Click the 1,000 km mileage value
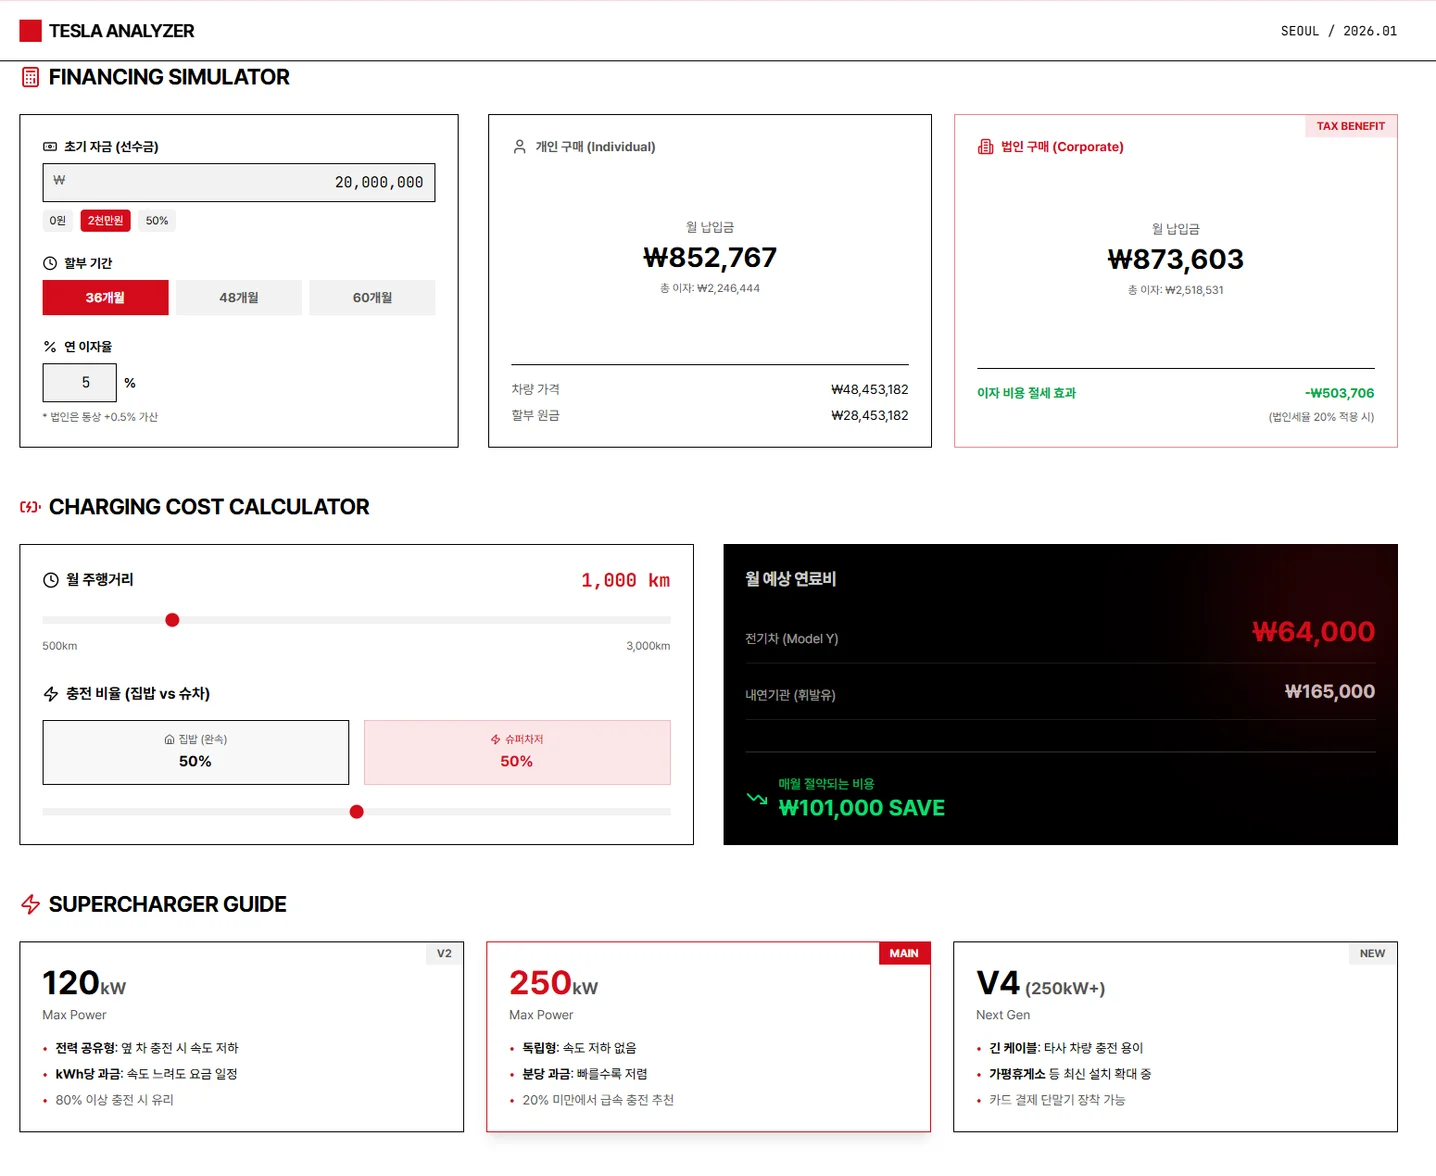Screen dimensions: 1436x1176 click(626, 581)
